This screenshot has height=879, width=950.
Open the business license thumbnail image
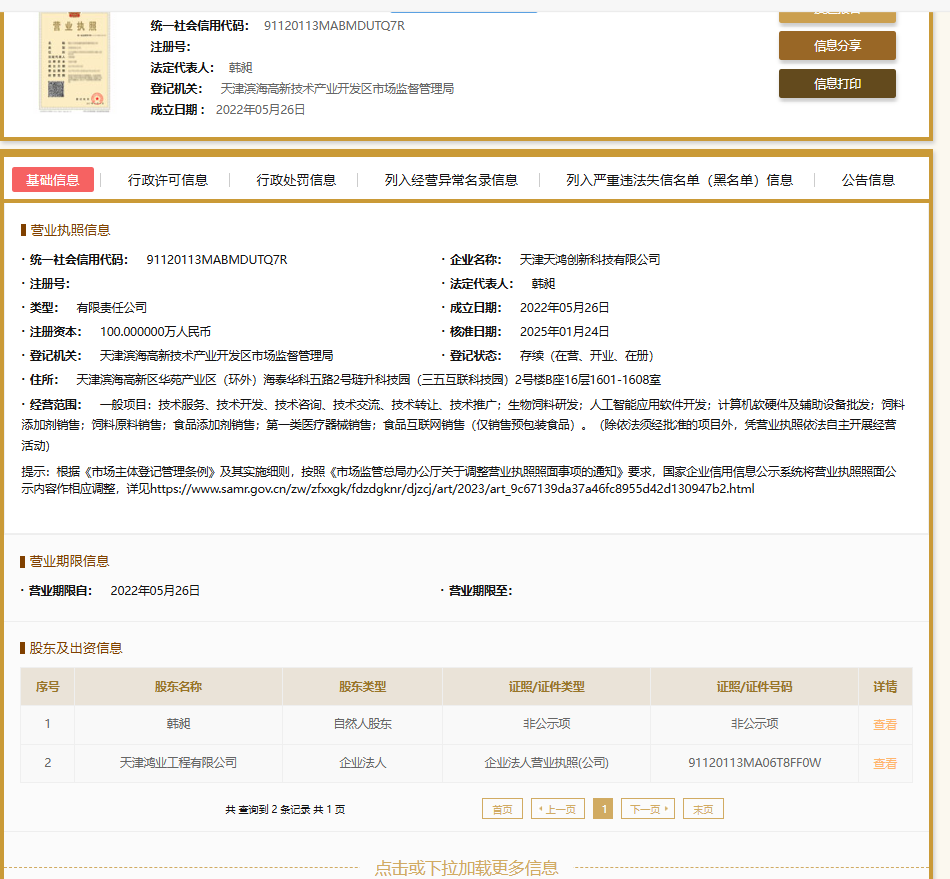[75, 61]
